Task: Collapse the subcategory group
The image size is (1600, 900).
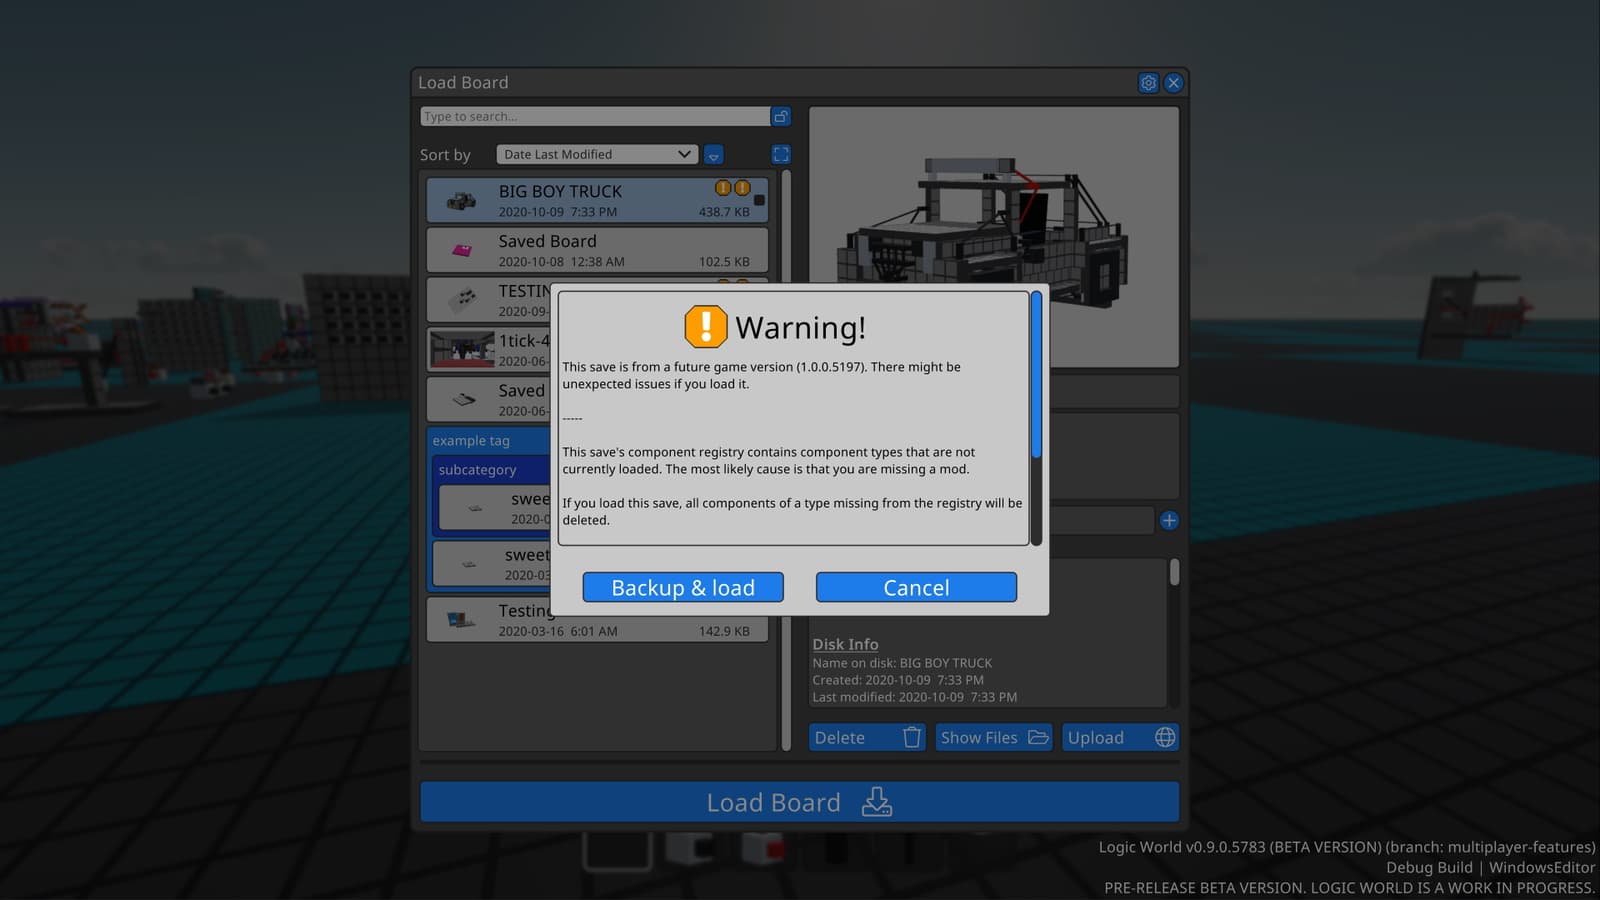Action: (478, 470)
